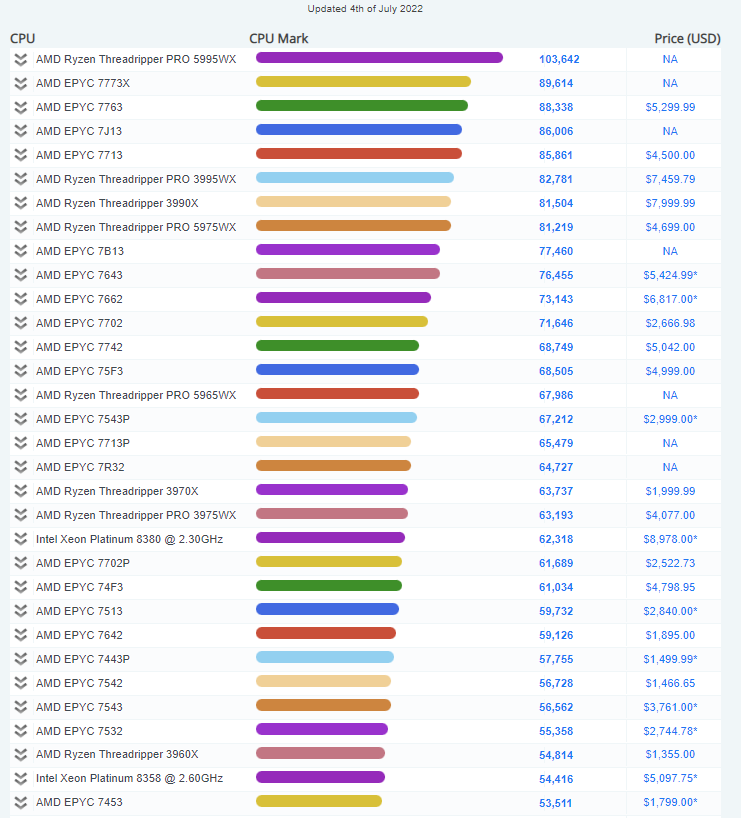Click the 53,511 CPU Mark score
The image size is (741, 818).
click(x=555, y=803)
